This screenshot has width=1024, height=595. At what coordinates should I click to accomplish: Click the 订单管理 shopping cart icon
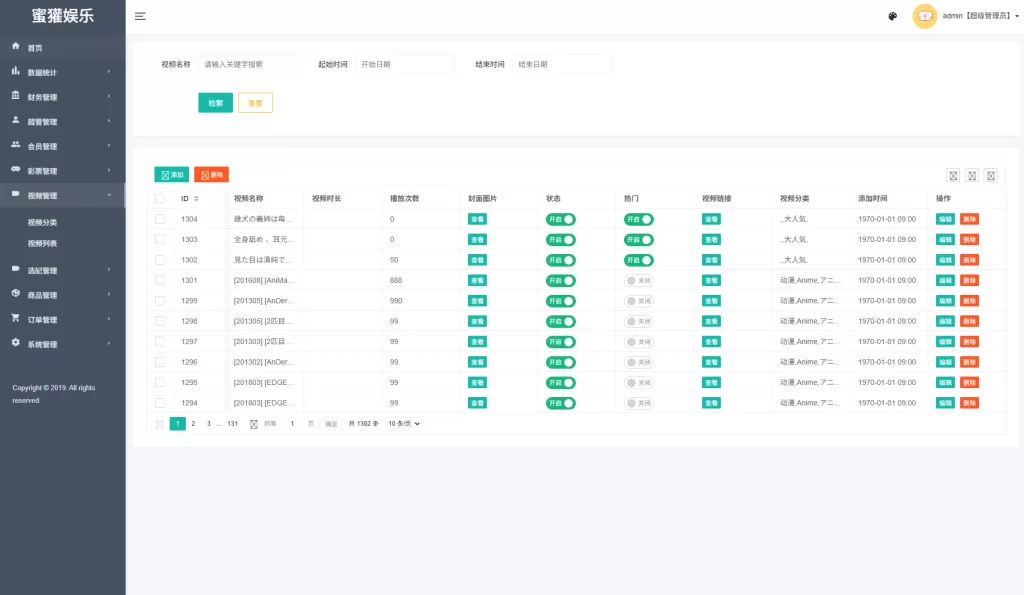click(x=16, y=319)
